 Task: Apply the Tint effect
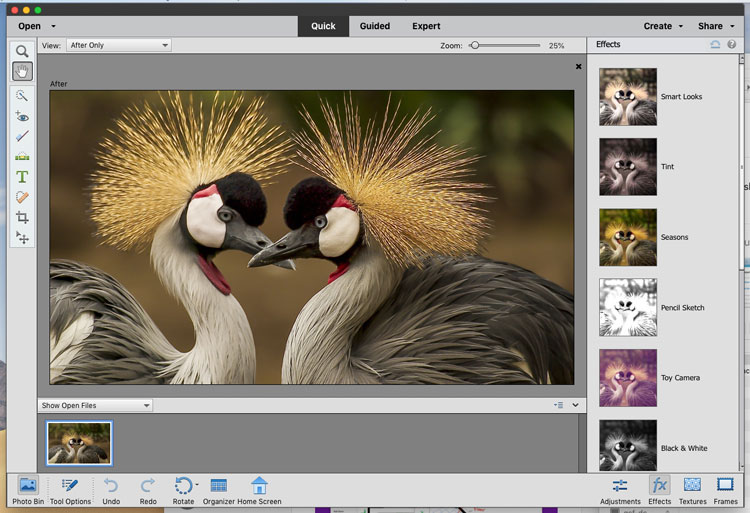point(628,167)
